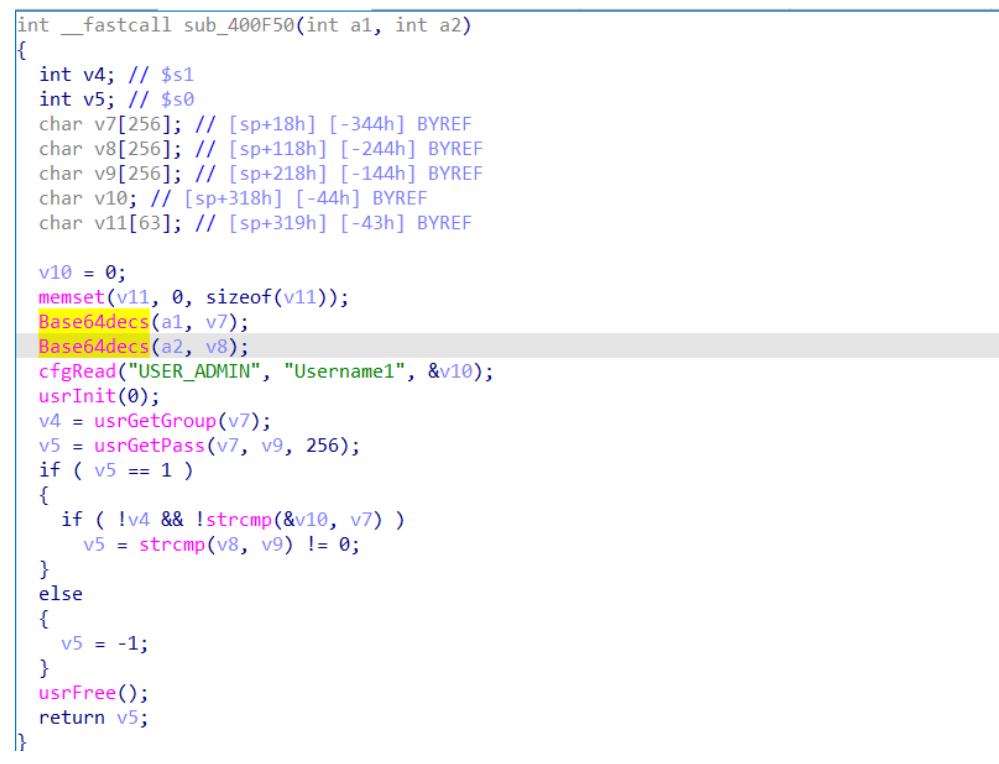Click the [sp+318h] stack offset comment
999x764 pixels.
[233, 199]
